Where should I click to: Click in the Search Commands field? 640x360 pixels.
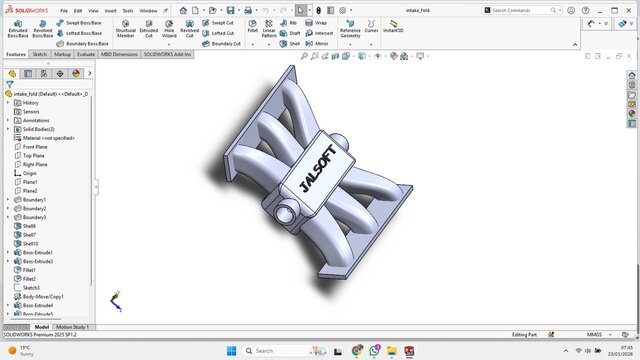pos(522,10)
